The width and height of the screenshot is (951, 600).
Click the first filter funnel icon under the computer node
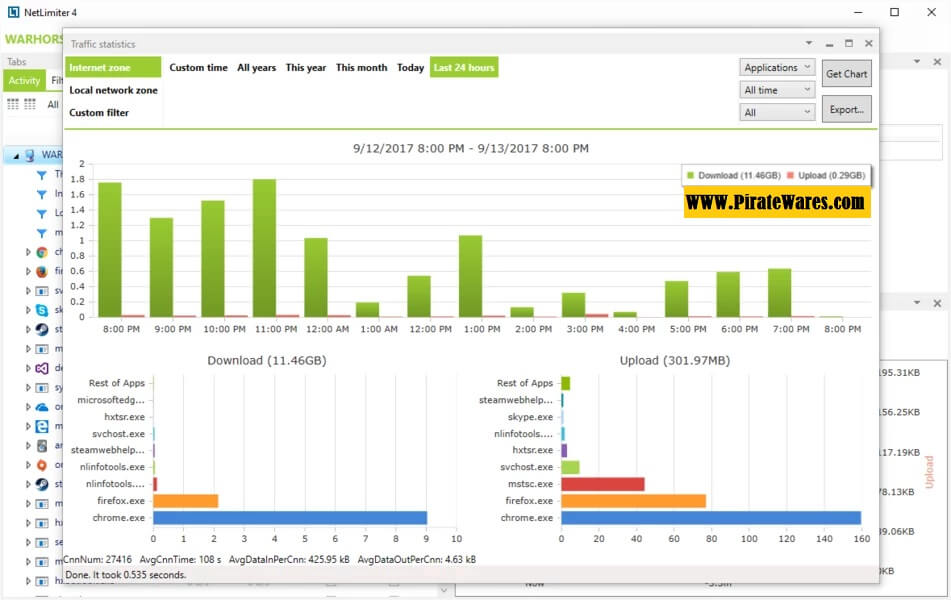pos(42,174)
